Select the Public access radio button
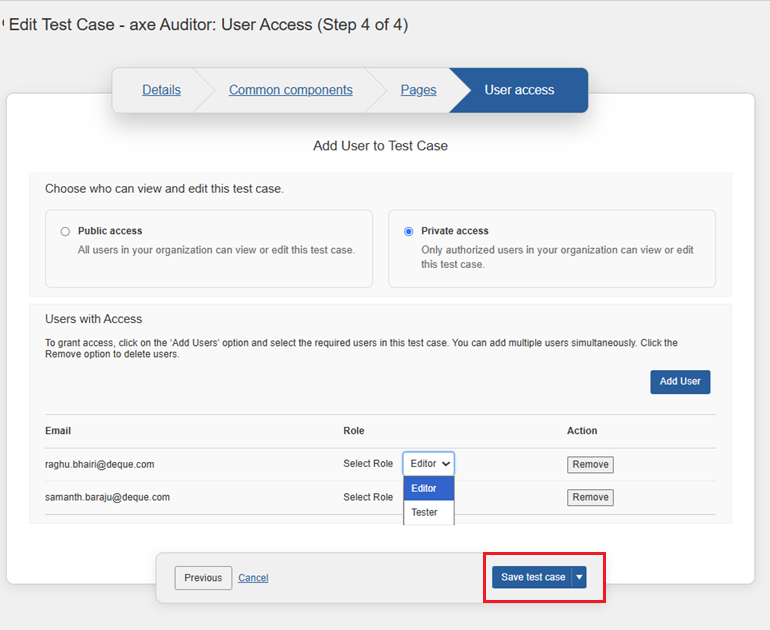The width and height of the screenshot is (770, 630). point(65,231)
